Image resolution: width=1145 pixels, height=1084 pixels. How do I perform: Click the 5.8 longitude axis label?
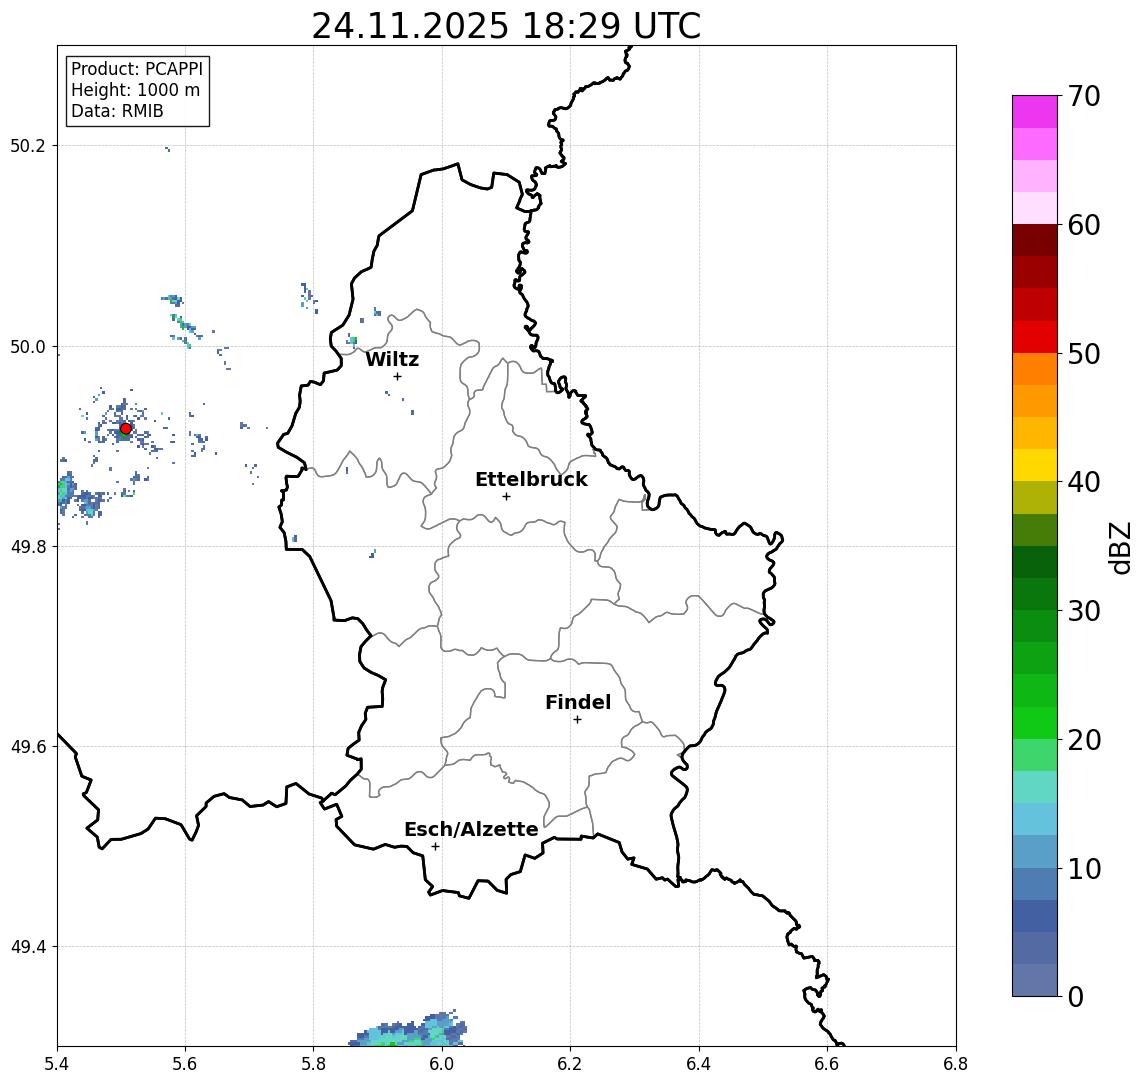313,1064
